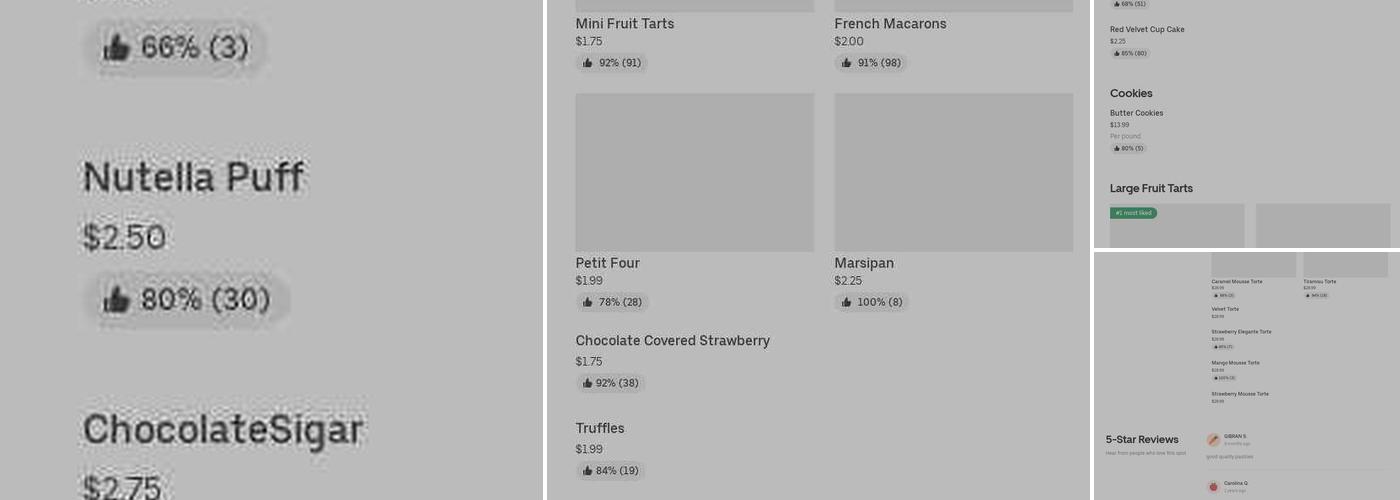Open the ChocolateSigar item
Screen dimensions: 1400x500
click(x=222, y=430)
